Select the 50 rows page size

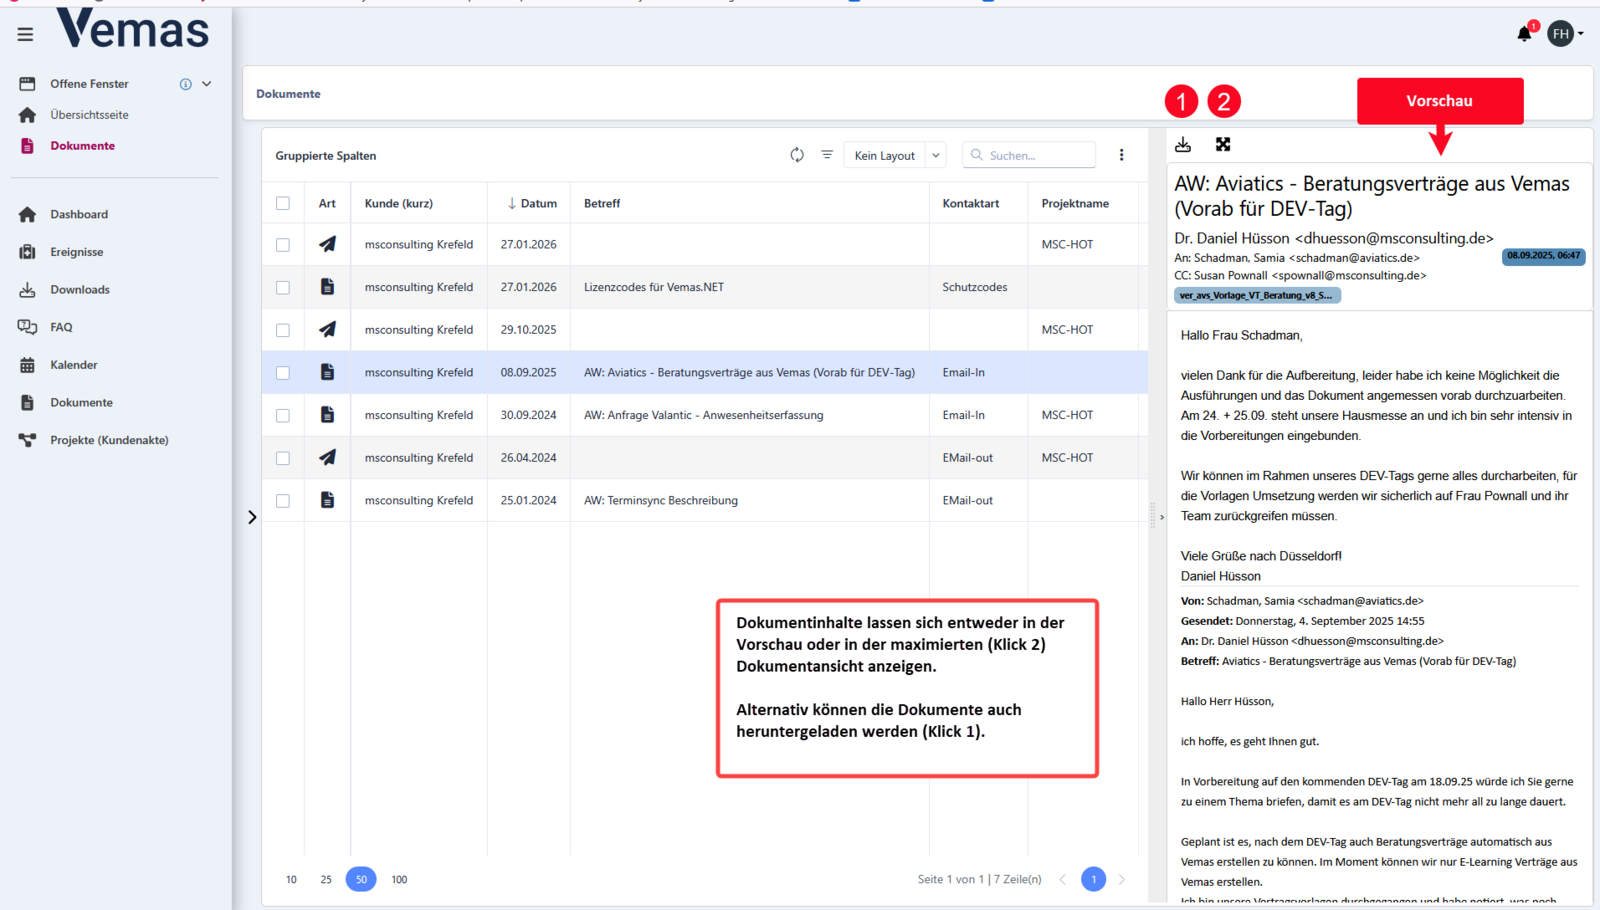coord(361,880)
